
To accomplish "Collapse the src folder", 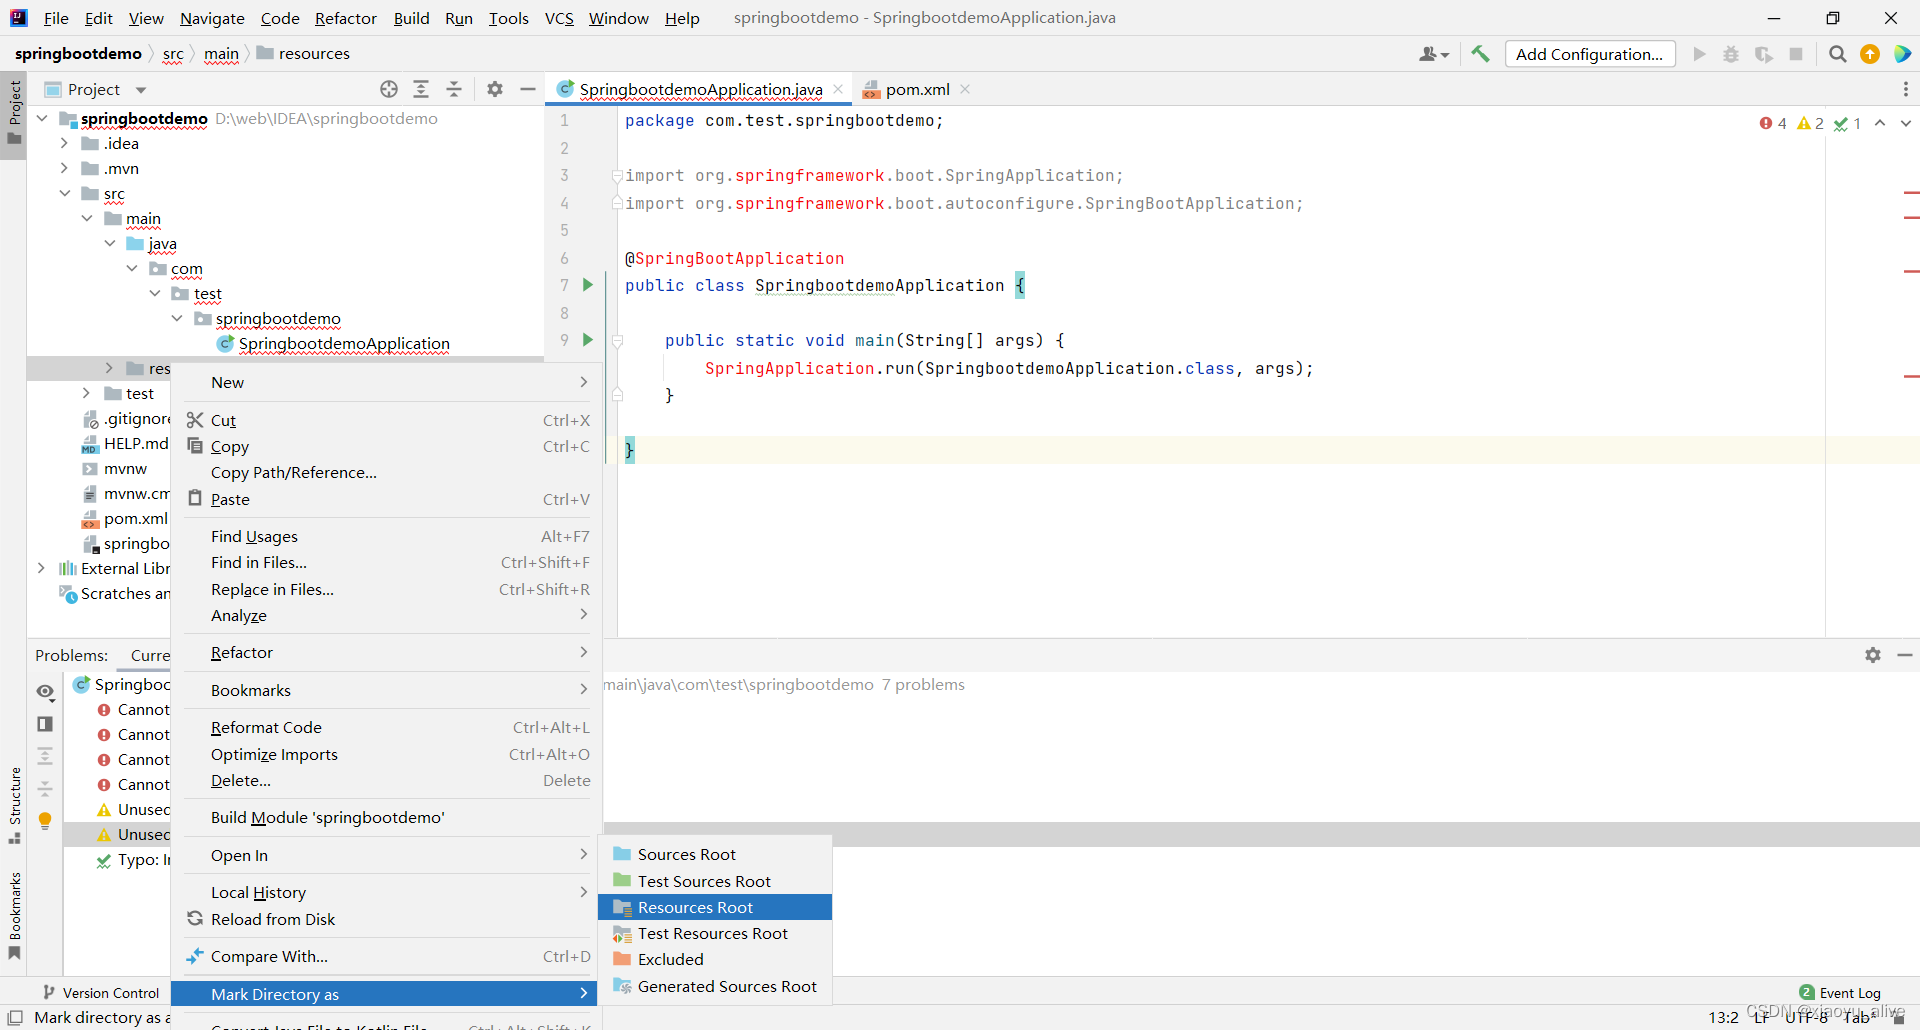I will tap(64, 194).
